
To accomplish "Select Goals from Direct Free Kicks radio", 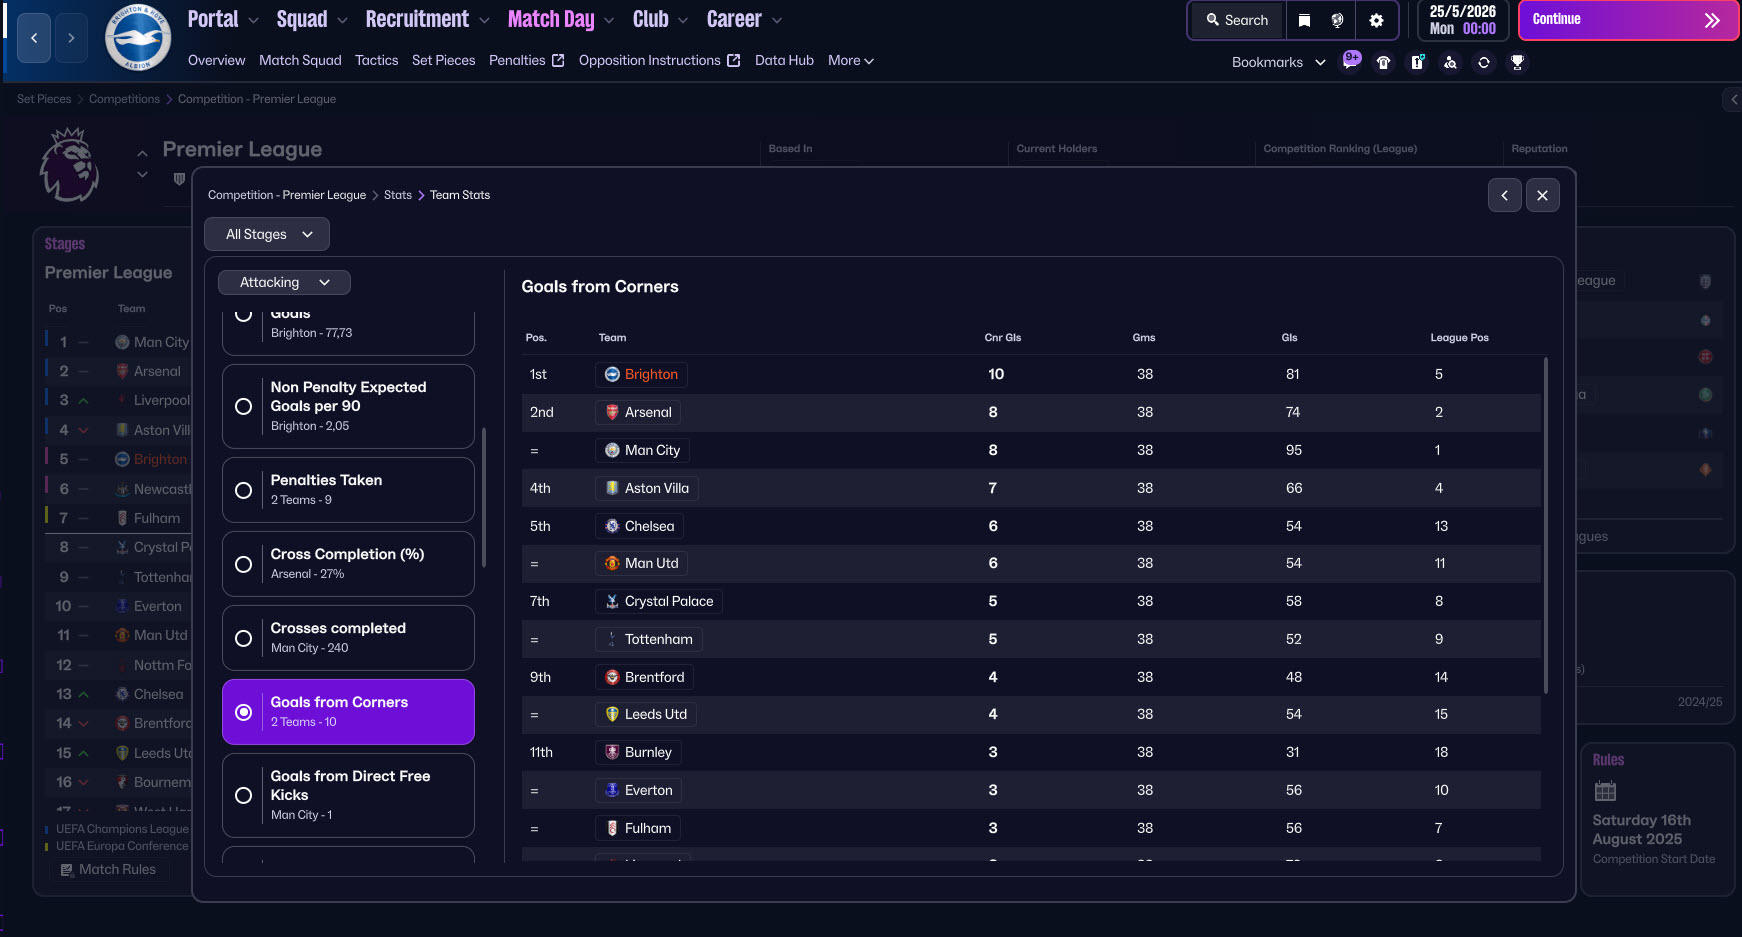I will [x=243, y=795].
